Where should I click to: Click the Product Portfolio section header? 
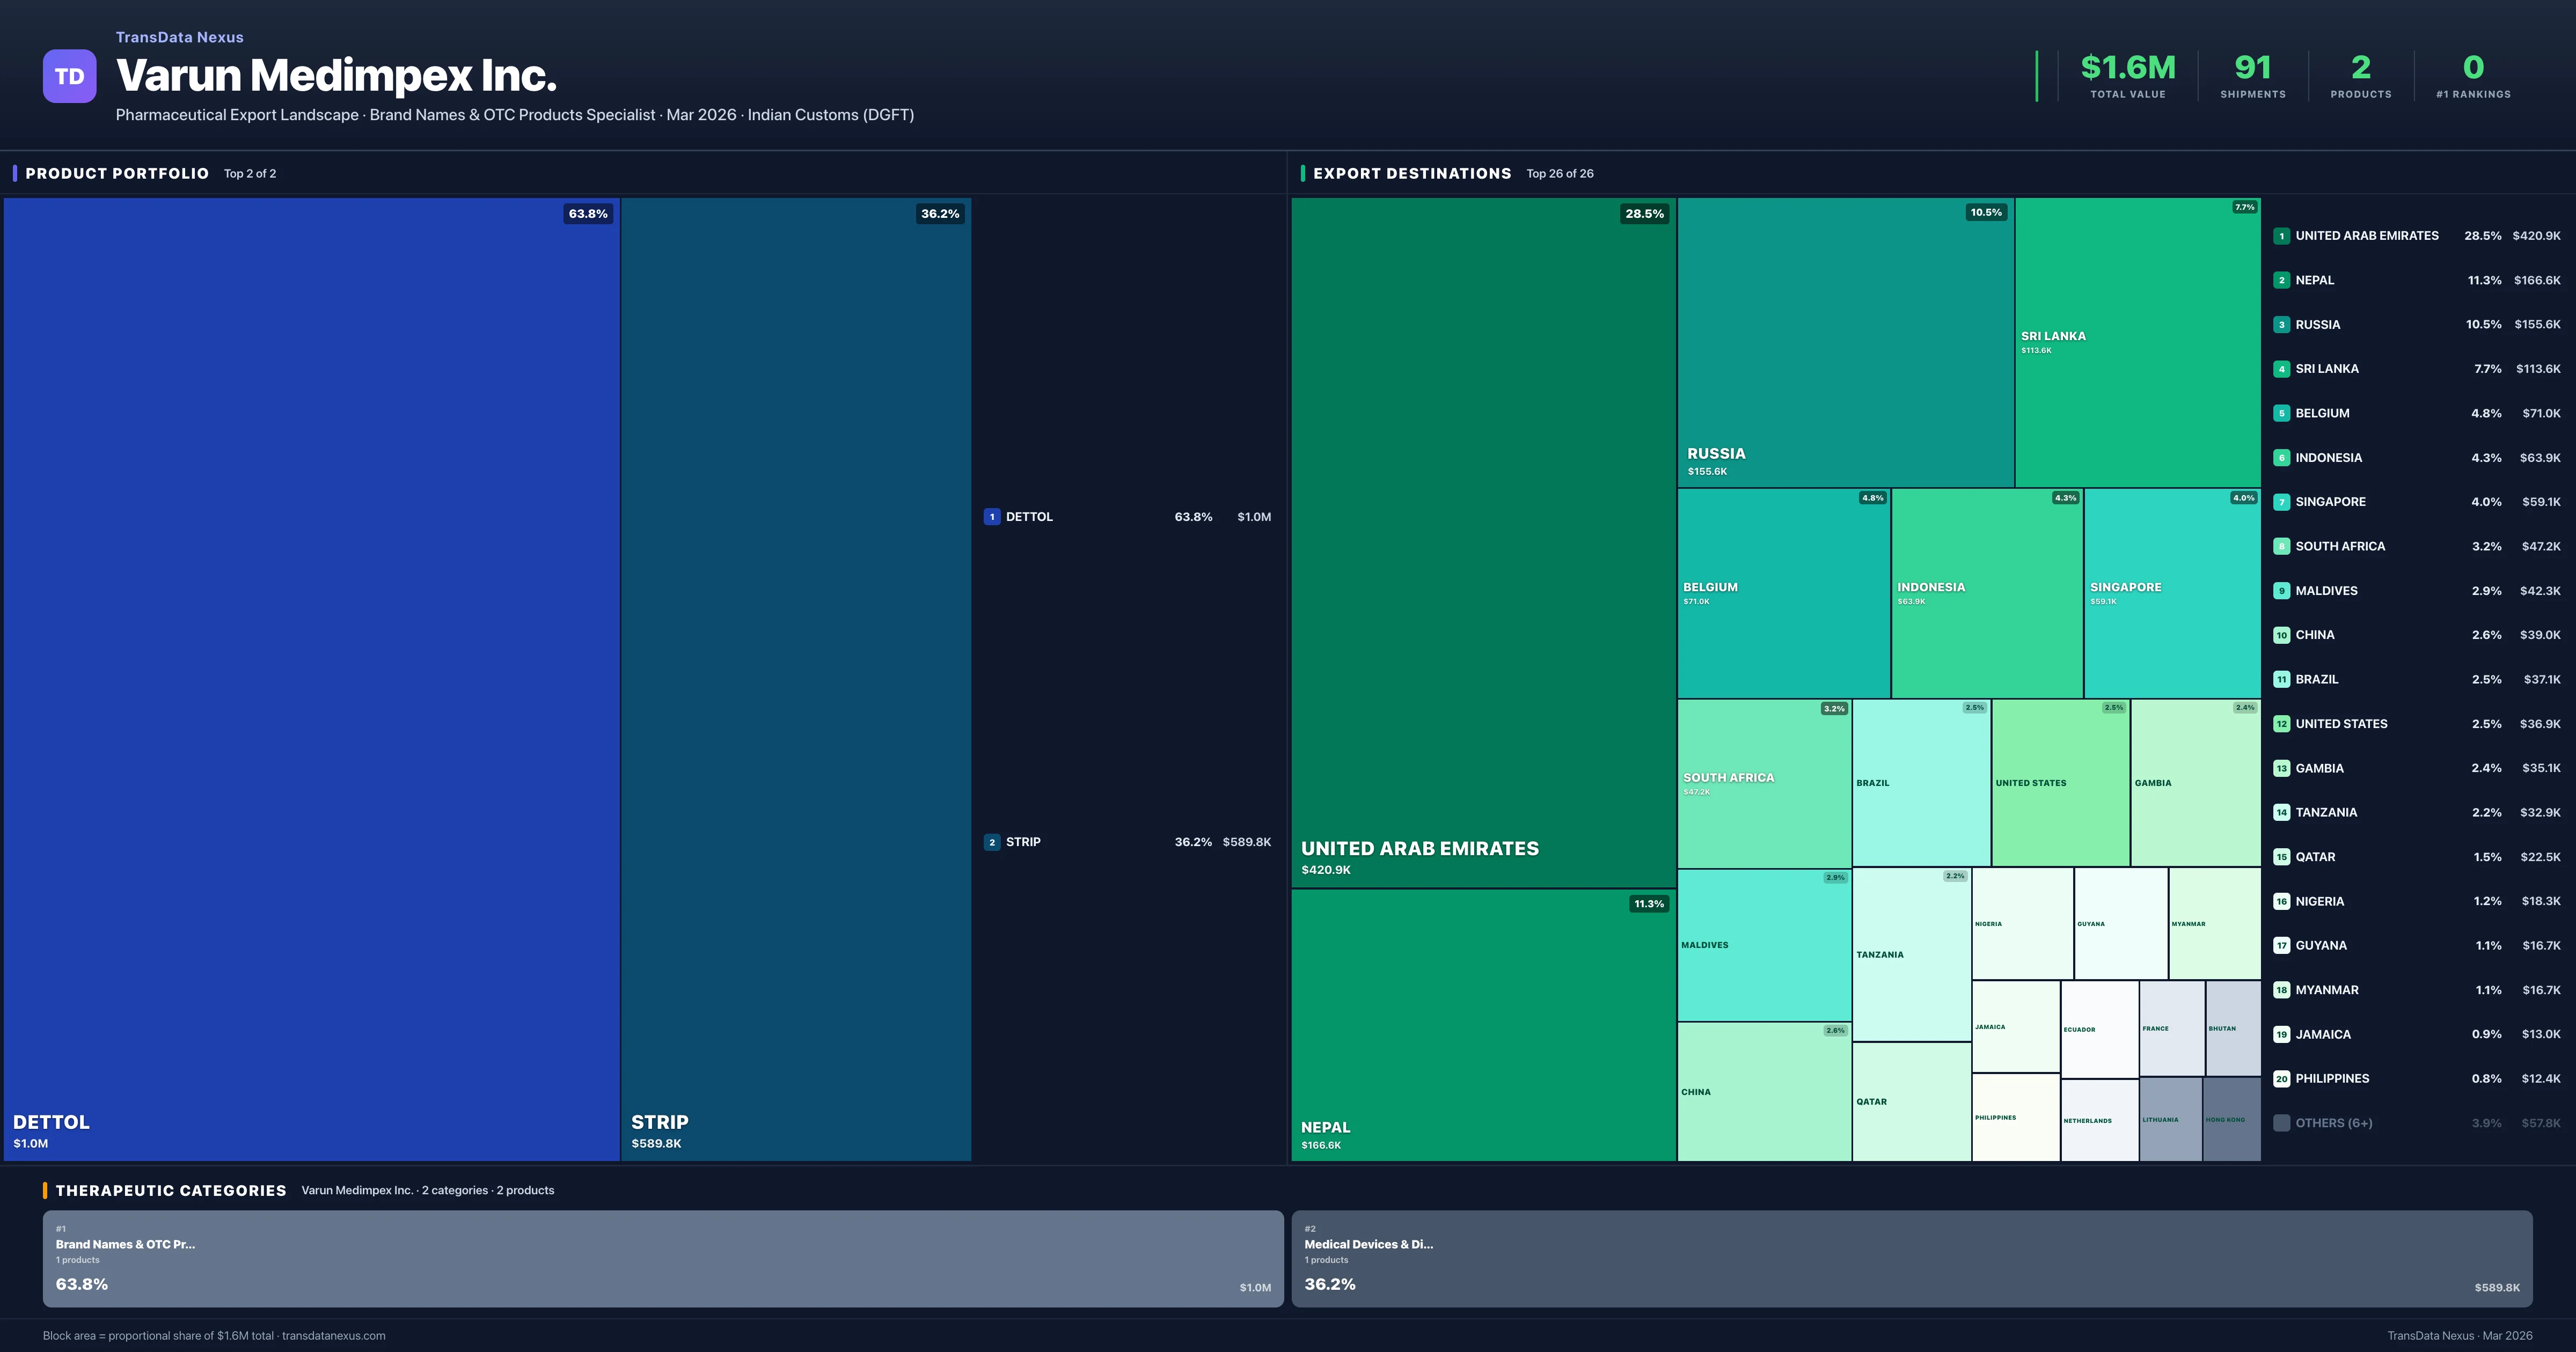[x=117, y=173]
